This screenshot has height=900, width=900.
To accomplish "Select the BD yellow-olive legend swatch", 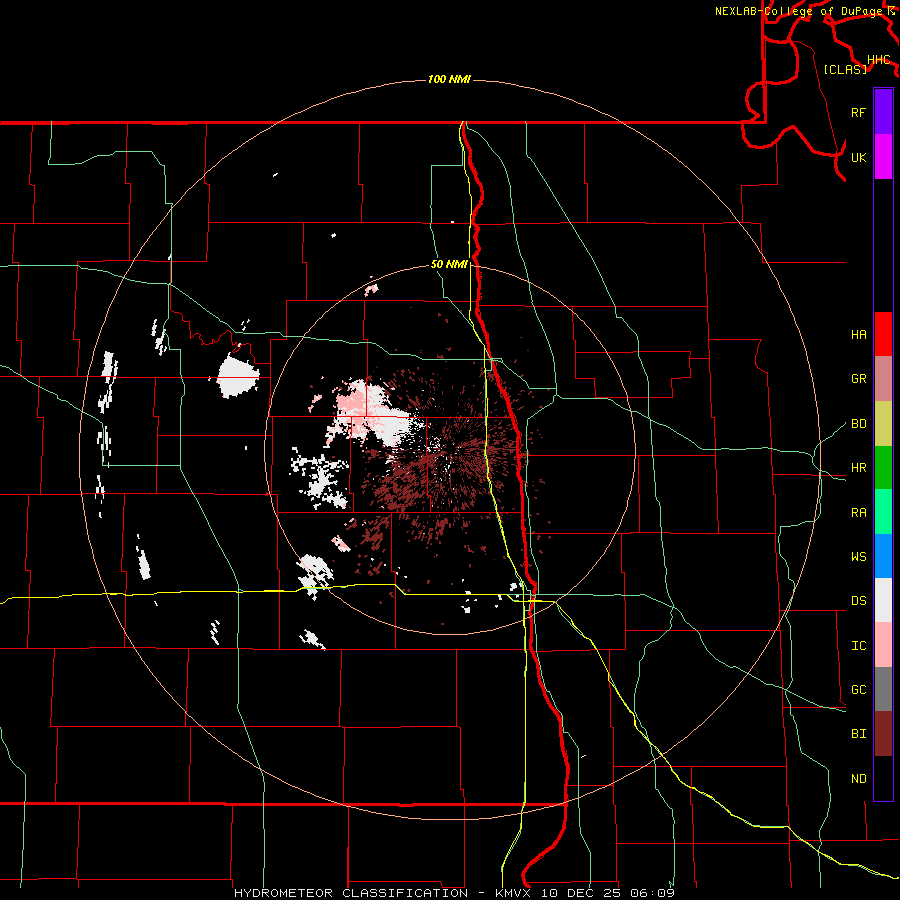I will point(883,423).
